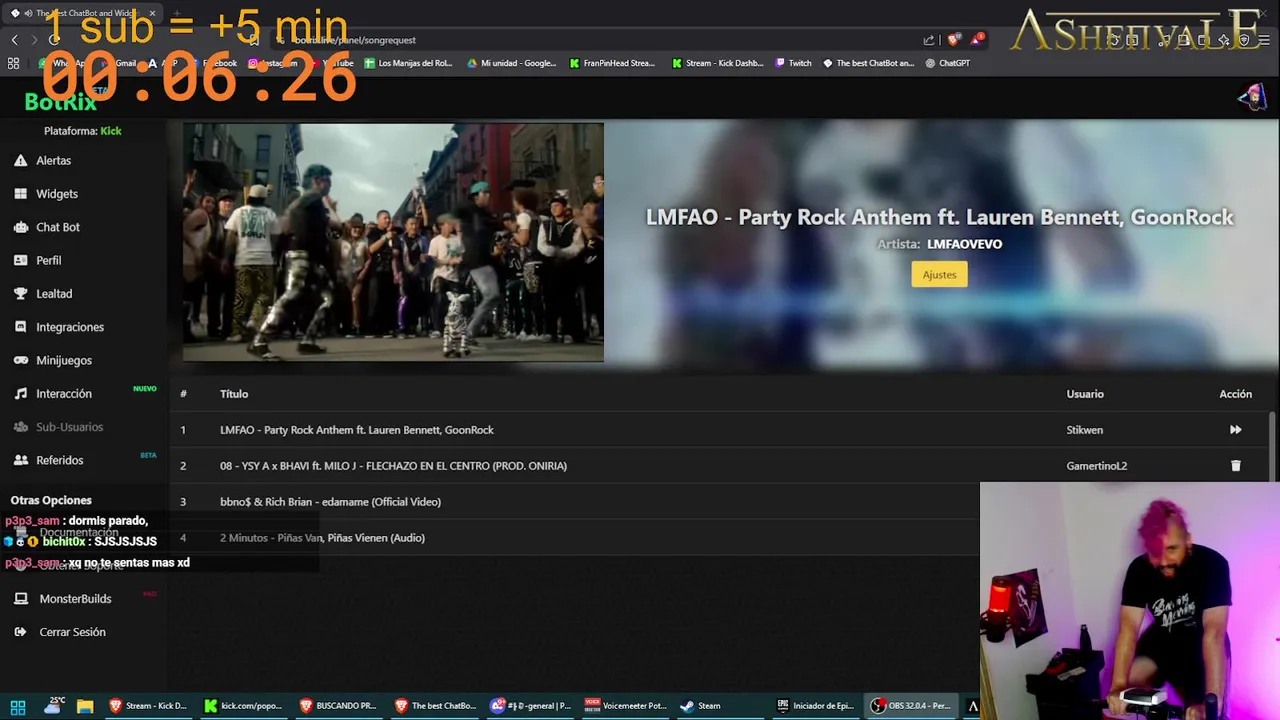
Task: Click the browser back arrow
Action: point(14,40)
